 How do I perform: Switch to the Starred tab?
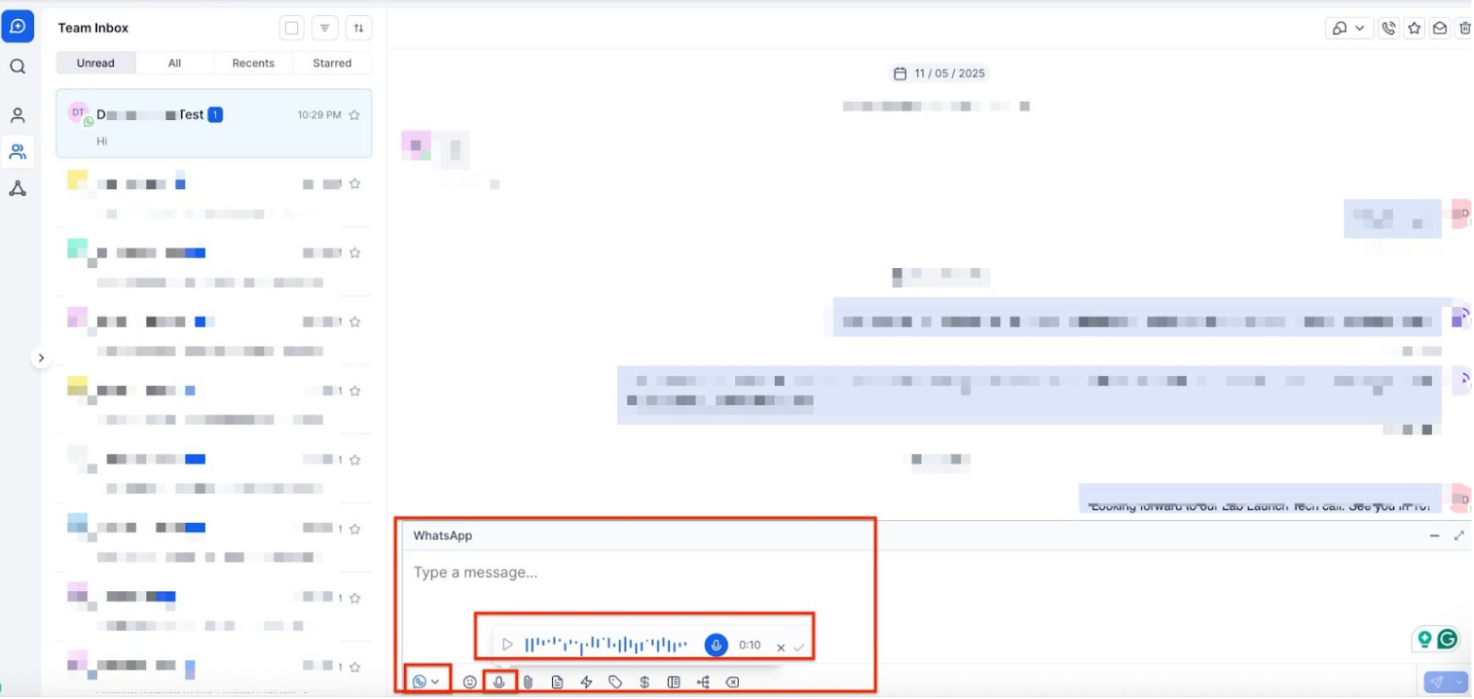click(331, 63)
